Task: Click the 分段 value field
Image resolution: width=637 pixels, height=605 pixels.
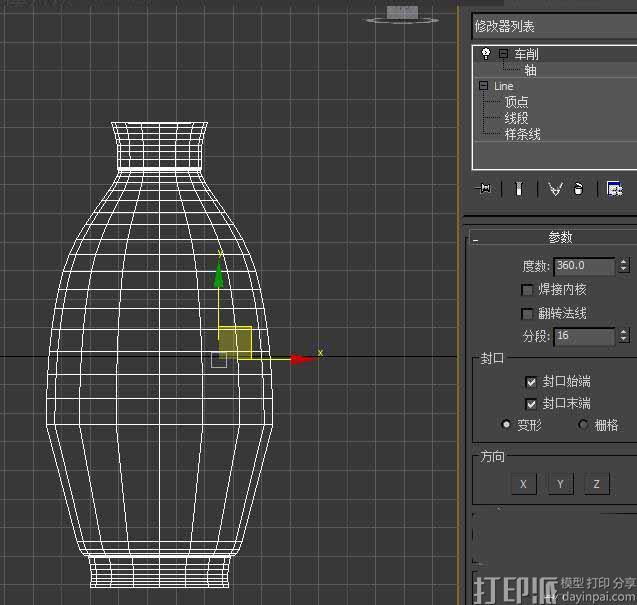Action: [584, 336]
